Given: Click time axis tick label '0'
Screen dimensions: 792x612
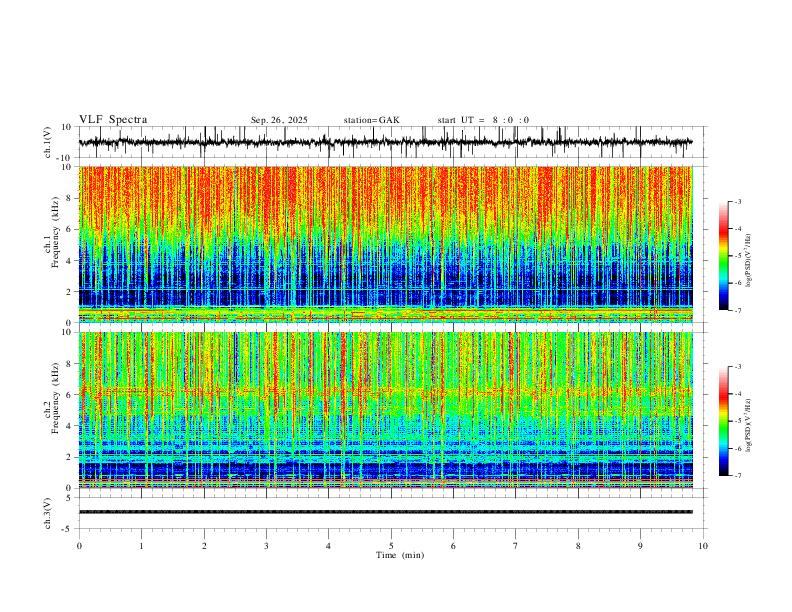Looking at the screenshot, I should [x=79, y=546].
